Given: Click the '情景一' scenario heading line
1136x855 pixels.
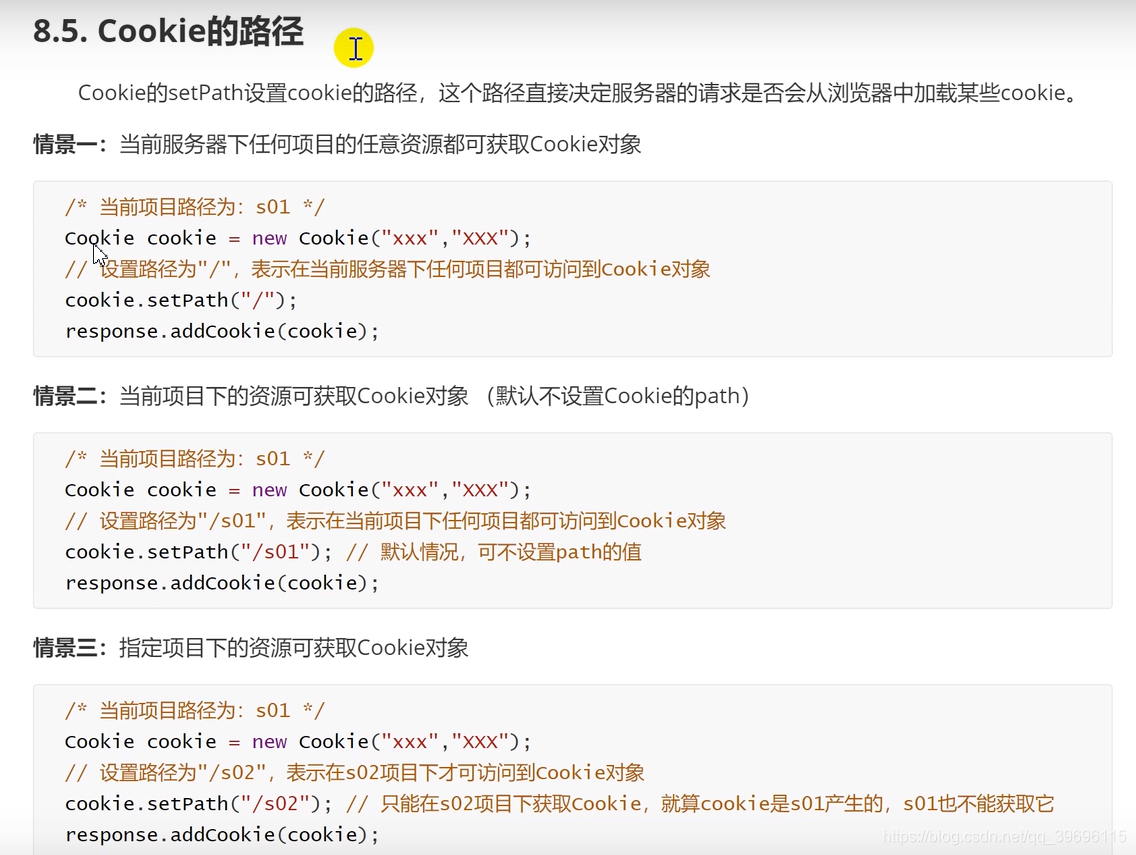Looking at the screenshot, I should (337, 144).
